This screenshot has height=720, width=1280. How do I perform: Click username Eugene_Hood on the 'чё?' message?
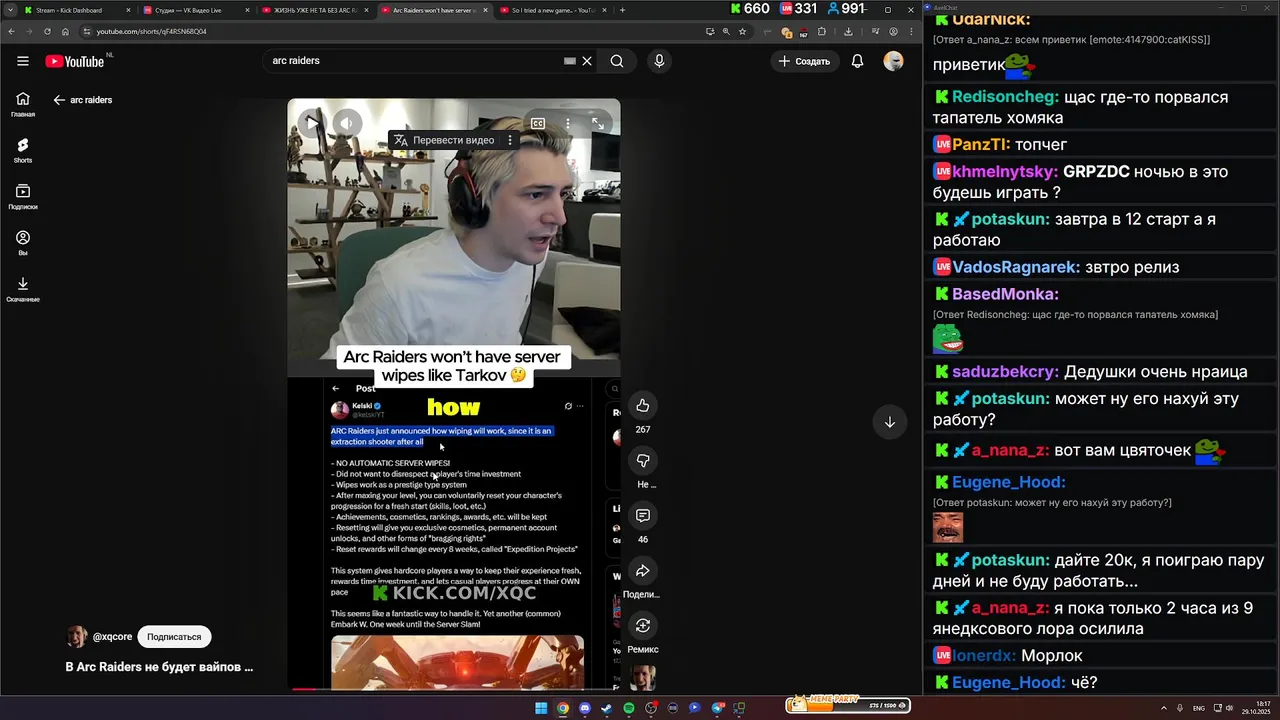click(x=1008, y=682)
